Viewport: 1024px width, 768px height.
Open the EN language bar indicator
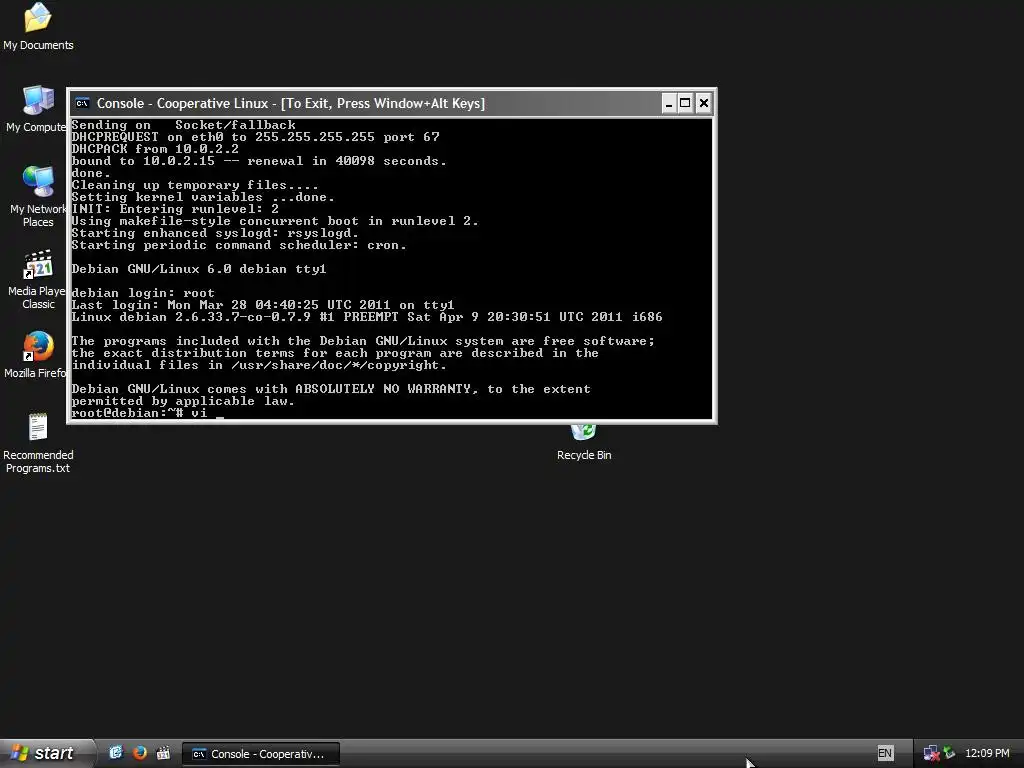[885, 754]
